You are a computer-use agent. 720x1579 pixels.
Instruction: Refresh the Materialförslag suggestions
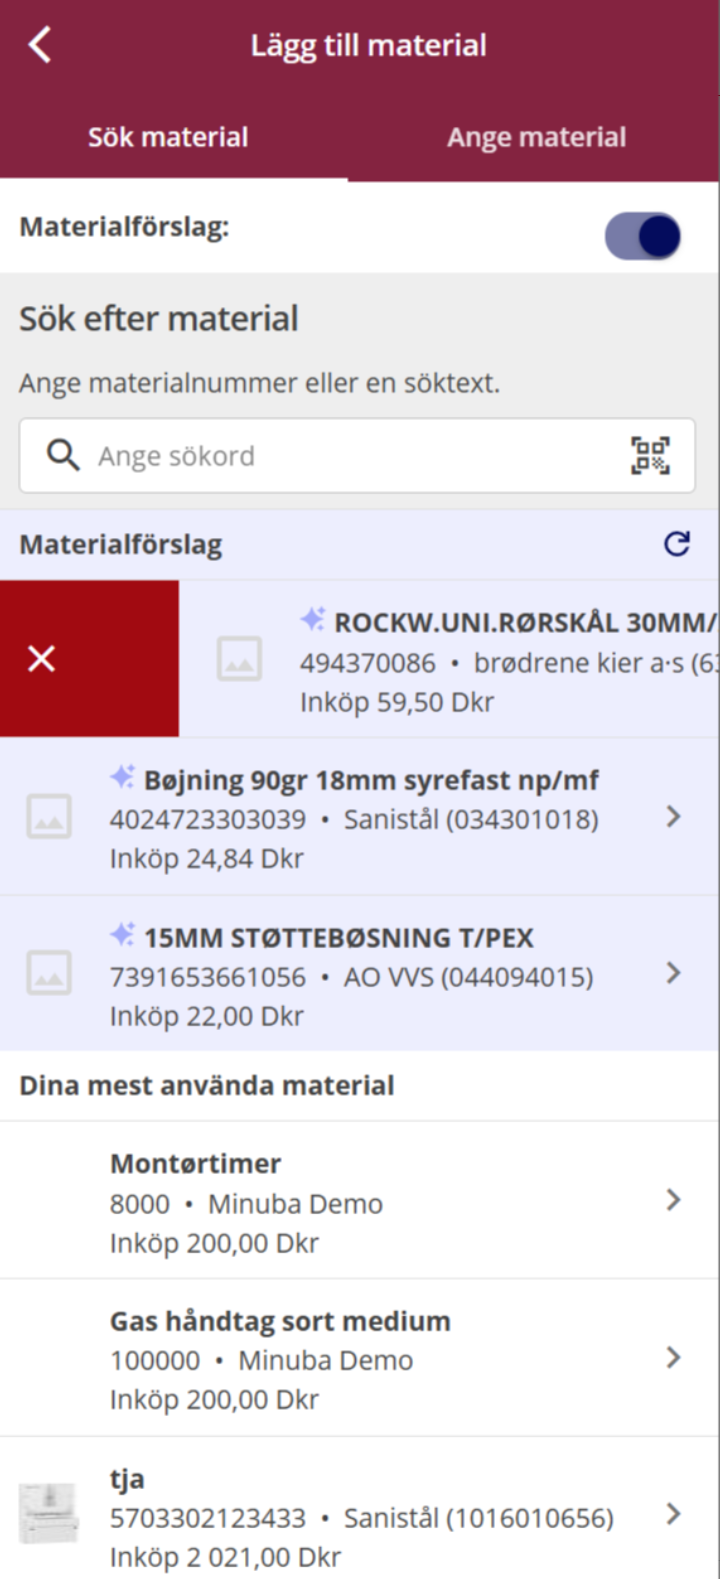tap(677, 544)
